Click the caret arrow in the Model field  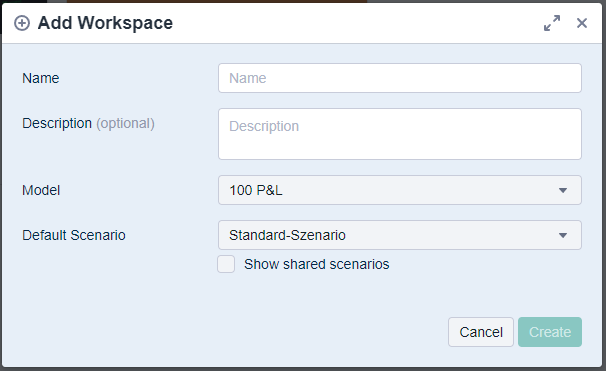coord(563,190)
